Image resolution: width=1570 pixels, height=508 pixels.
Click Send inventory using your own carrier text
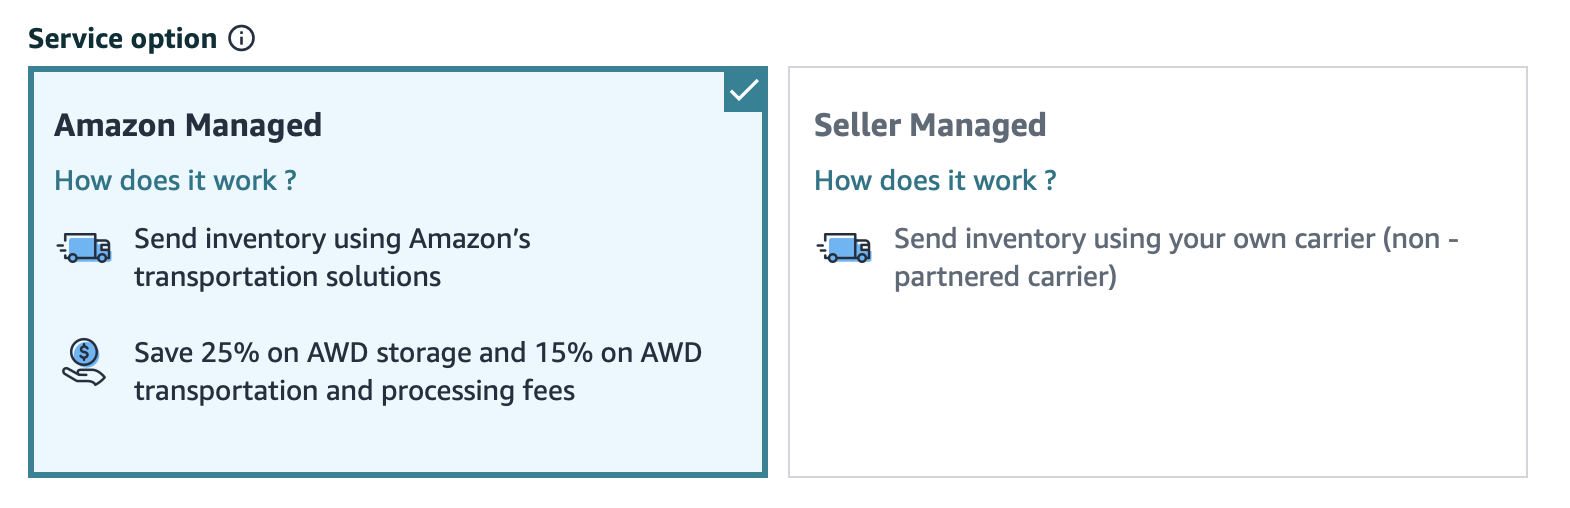tap(1176, 257)
